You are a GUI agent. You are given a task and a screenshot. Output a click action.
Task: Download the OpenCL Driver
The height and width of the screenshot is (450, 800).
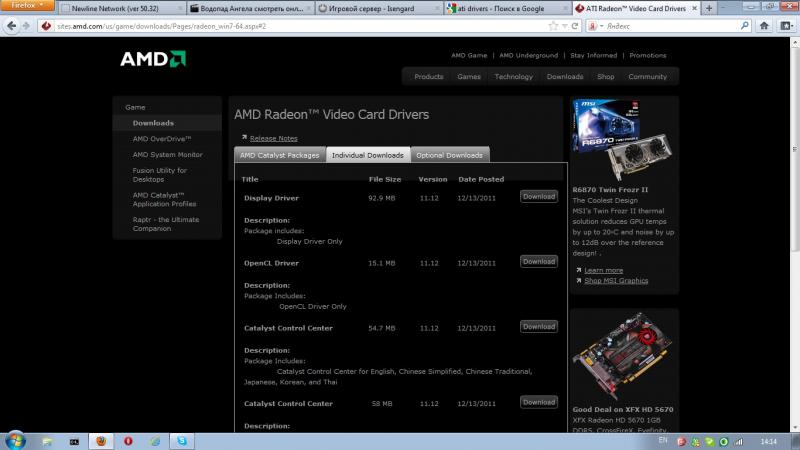(x=539, y=261)
